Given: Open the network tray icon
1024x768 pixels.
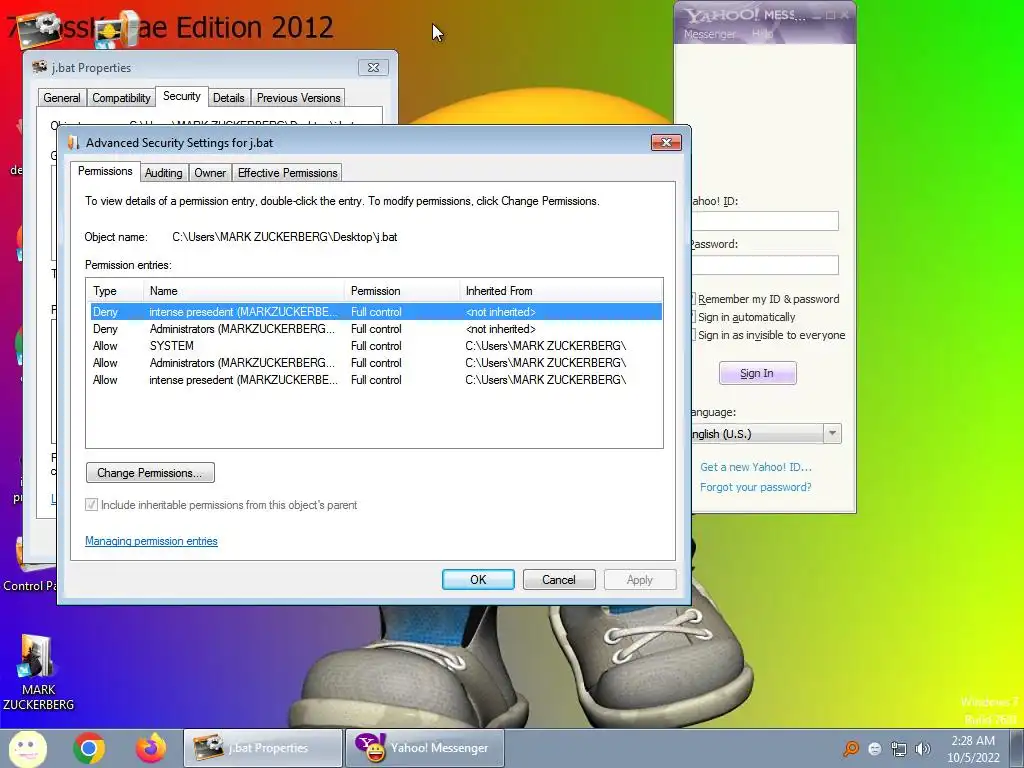Looking at the screenshot, I should click(899, 749).
